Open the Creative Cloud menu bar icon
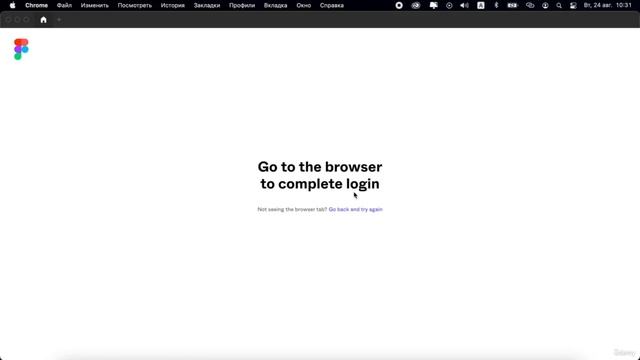The image size is (640, 360). click(416, 5)
